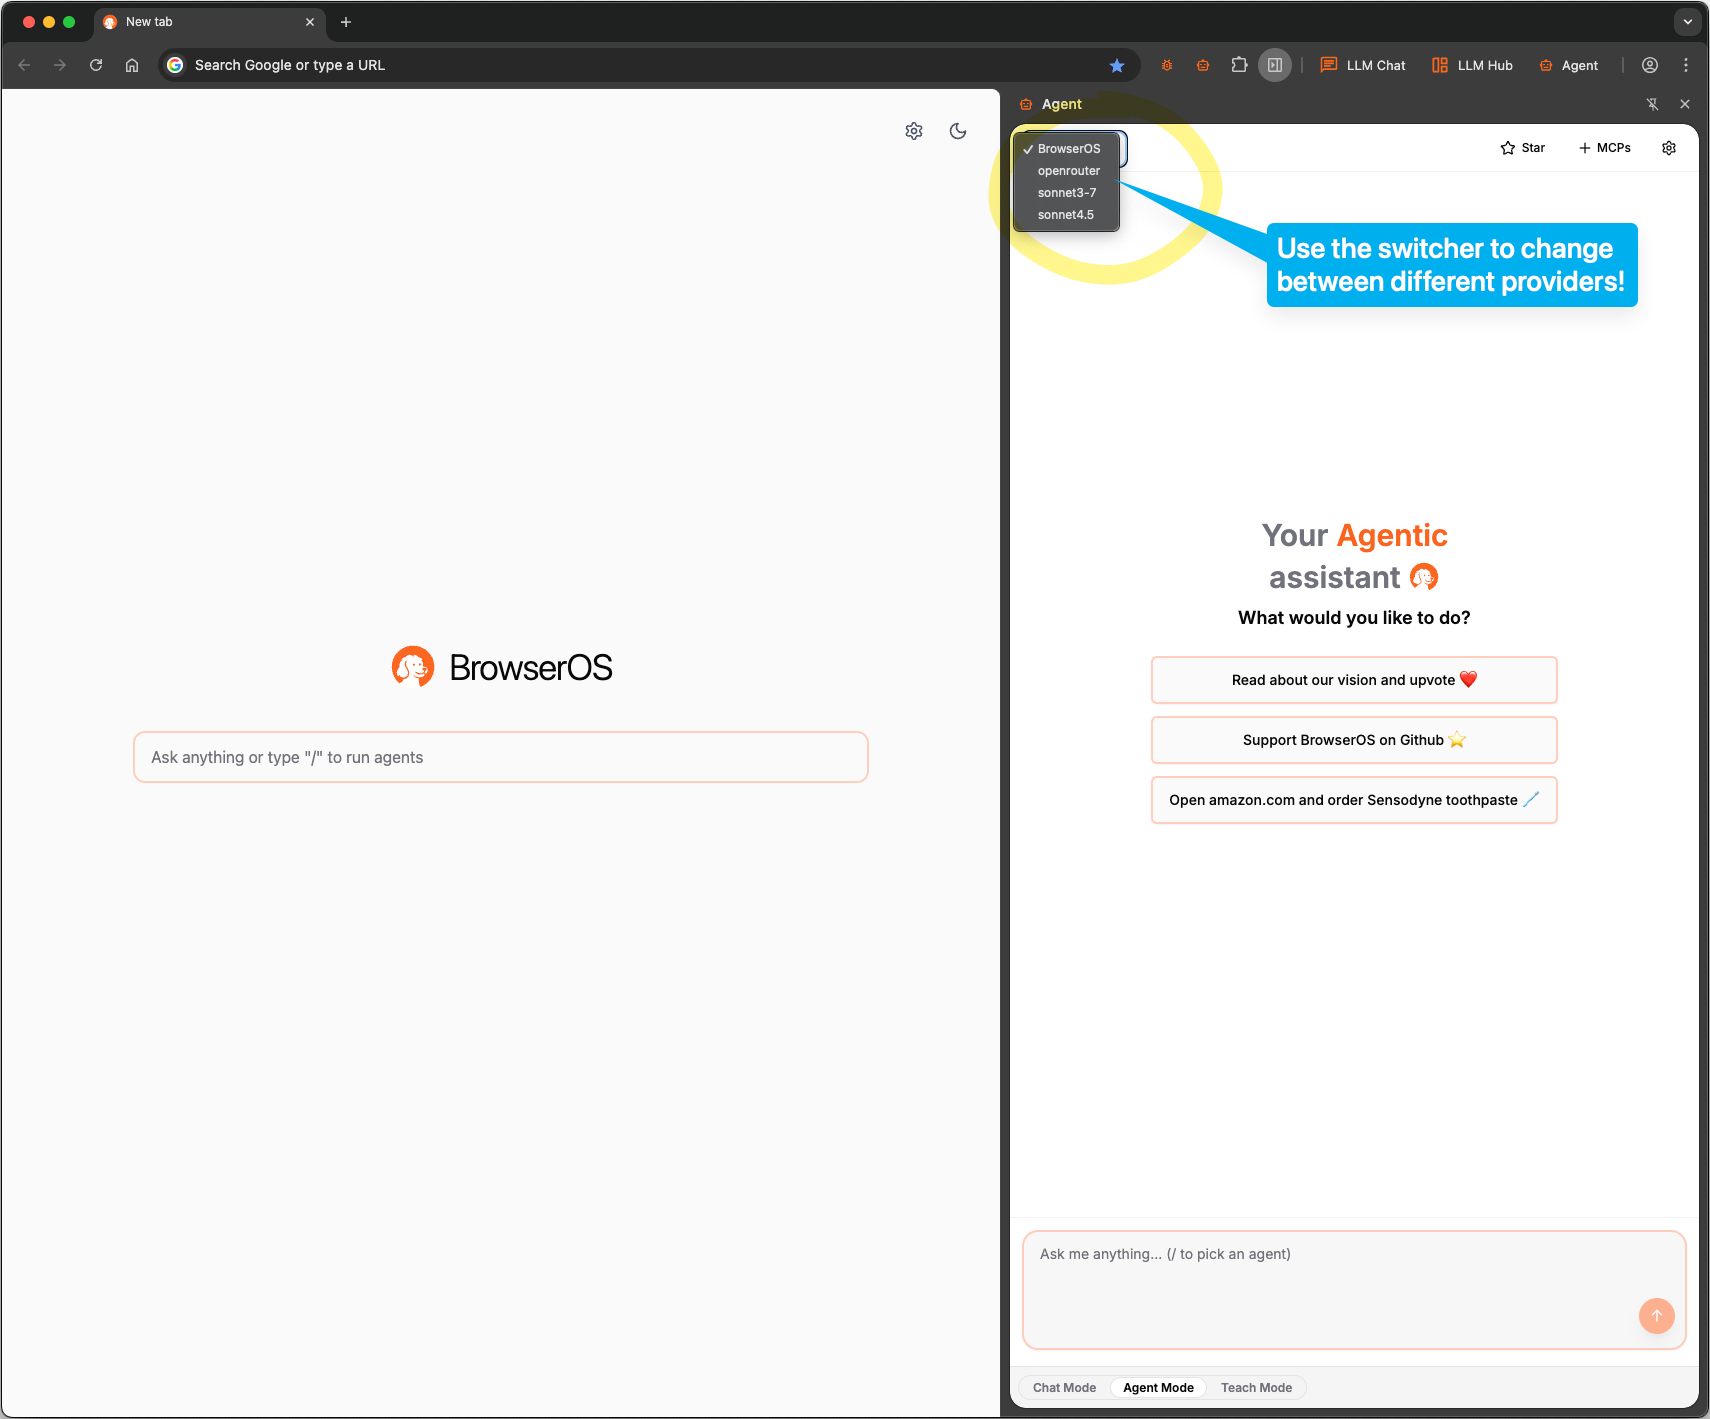The image size is (1710, 1419).
Task: Click the orange bug extension icon
Action: (1167, 65)
